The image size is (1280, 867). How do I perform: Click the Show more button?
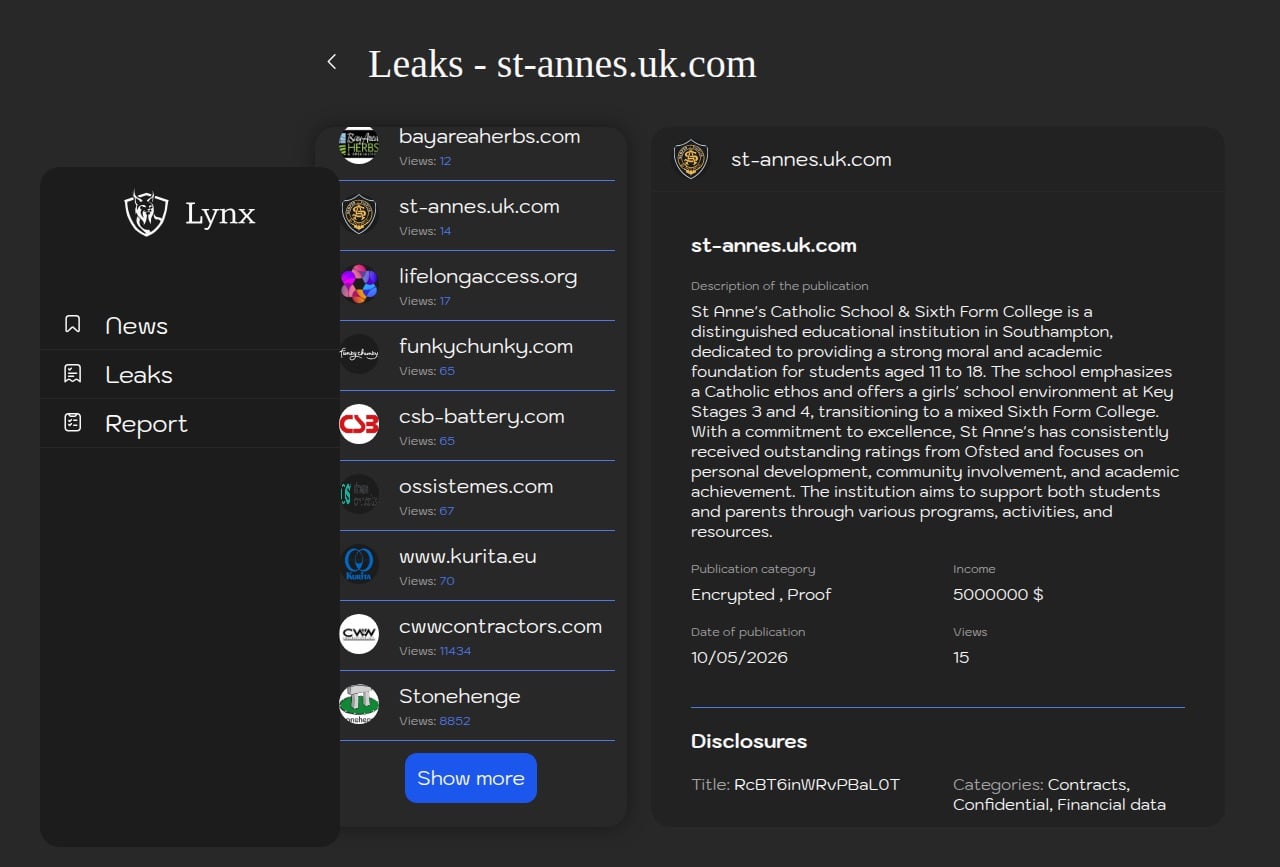click(471, 778)
